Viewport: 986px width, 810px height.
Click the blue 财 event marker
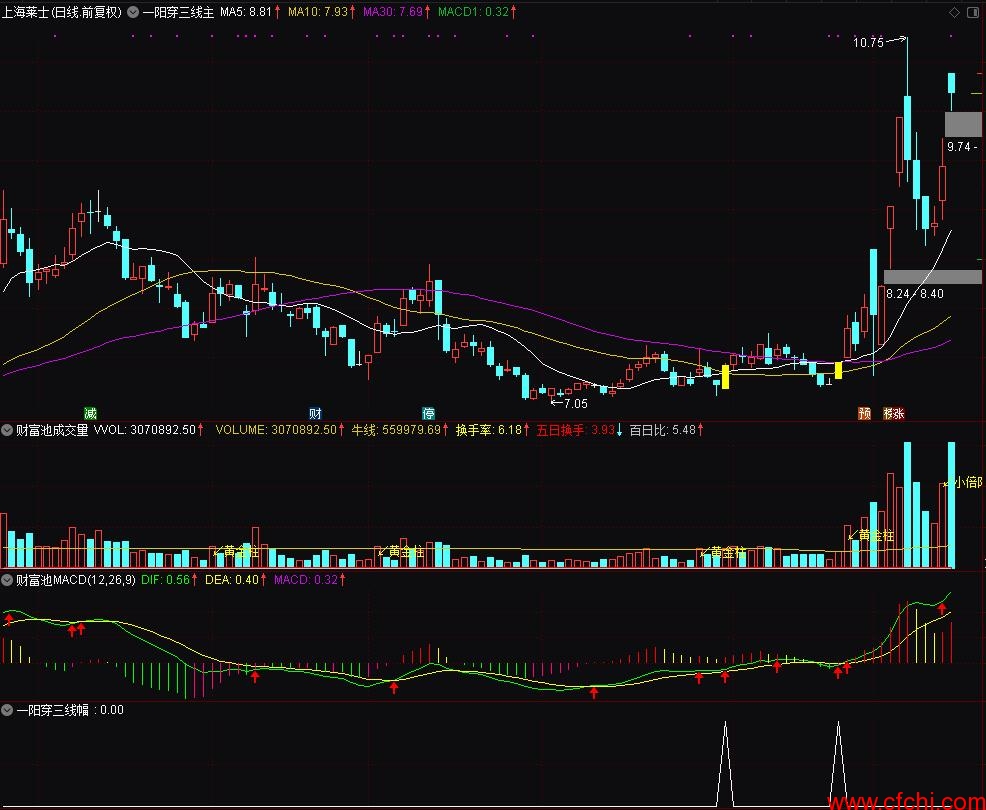(x=315, y=413)
